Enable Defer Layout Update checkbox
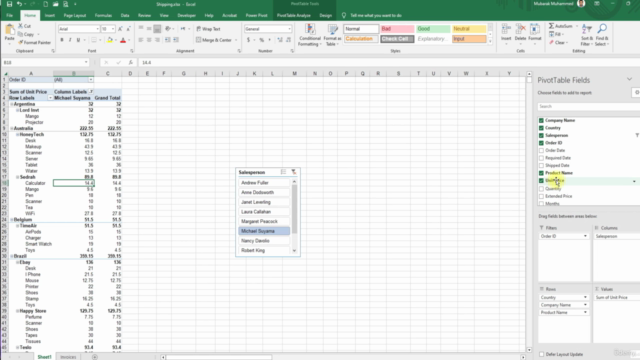 point(542,354)
